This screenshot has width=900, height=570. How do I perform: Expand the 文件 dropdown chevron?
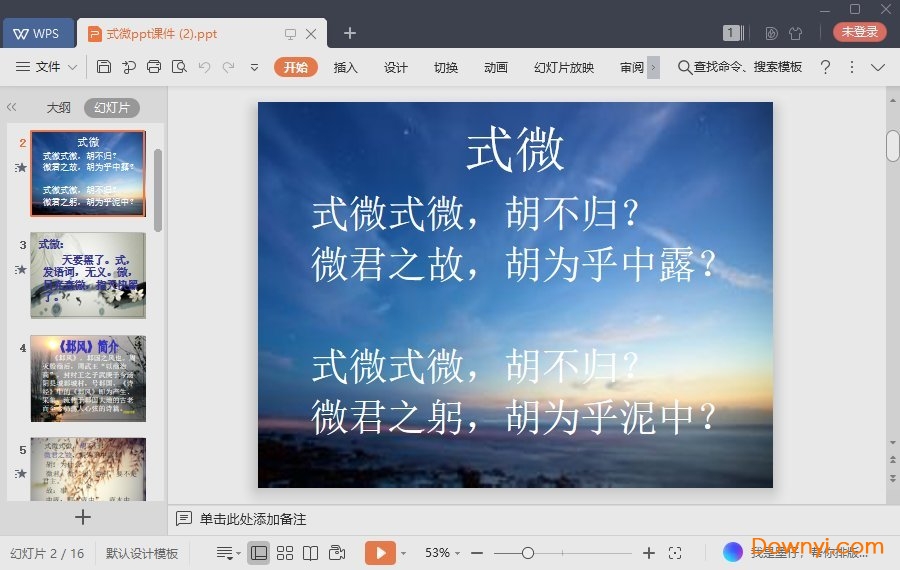click(x=72, y=67)
